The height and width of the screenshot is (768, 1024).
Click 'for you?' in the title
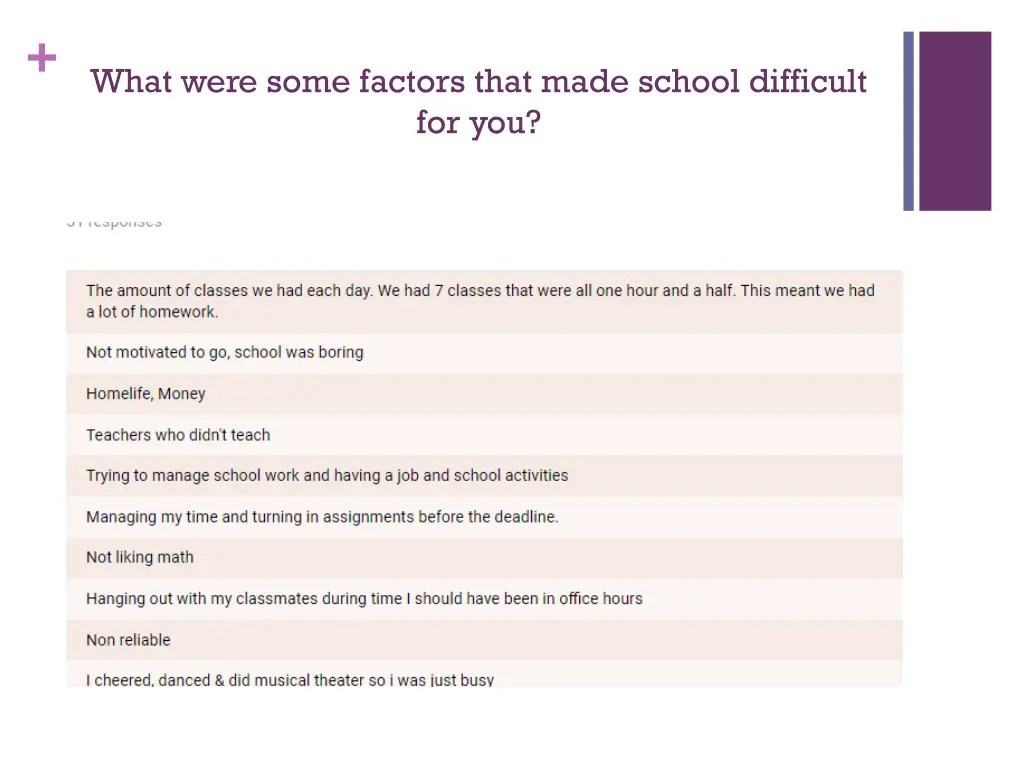pyautogui.click(x=479, y=123)
